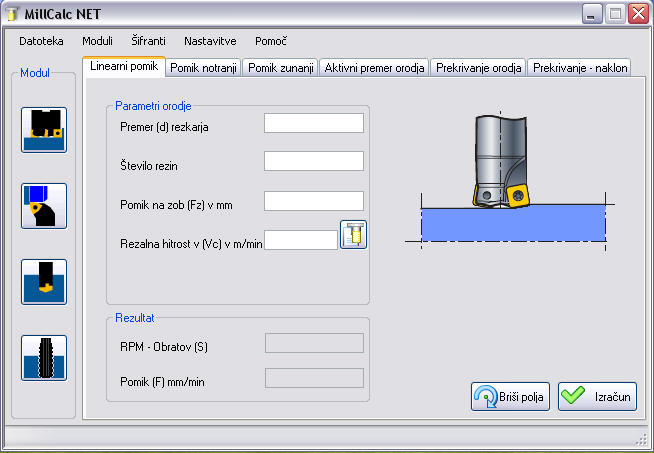Click the milling cutter illustration
This screenshot has height=453, width=654.
tap(509, 180)
